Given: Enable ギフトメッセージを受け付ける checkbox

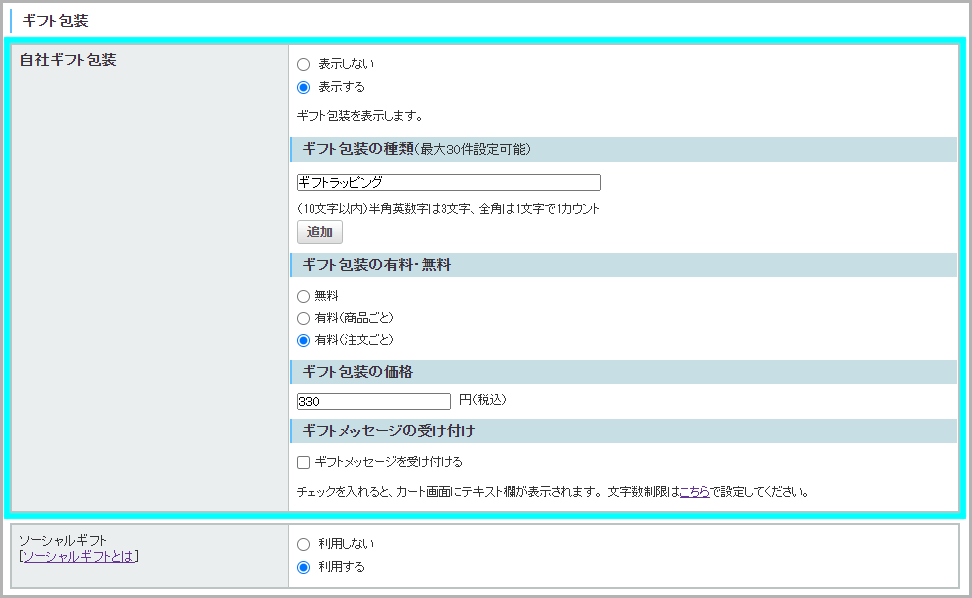Looking at the screenshot, I should coord(303,462).
